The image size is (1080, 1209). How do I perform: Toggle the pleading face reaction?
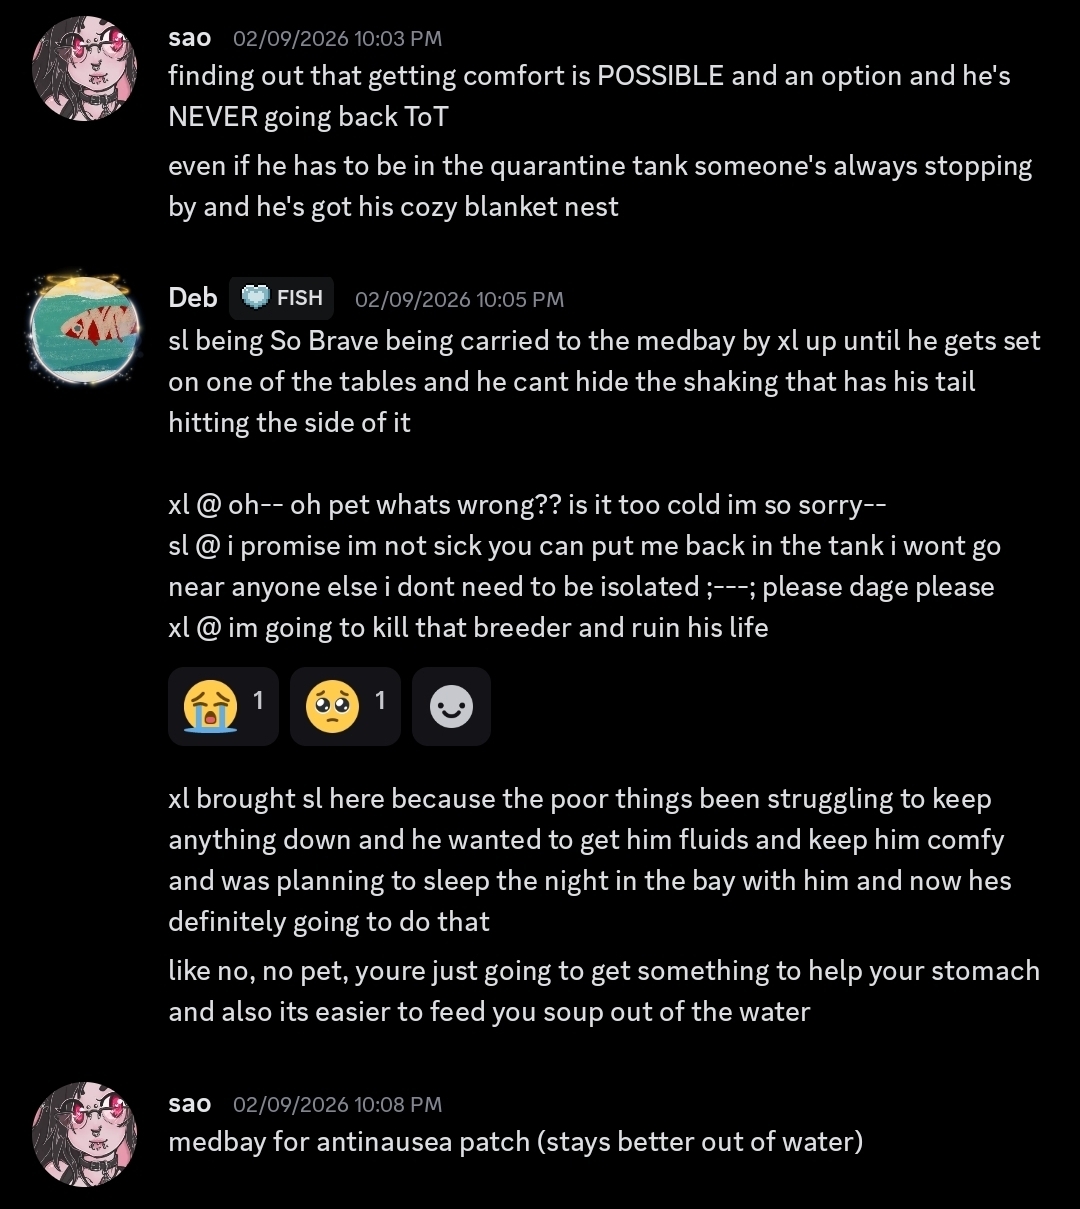345,707
